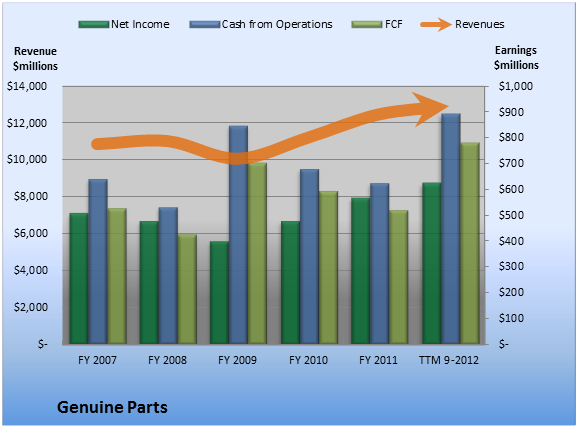Click the $600 earnings axis value
577x427 pixels.
click(x=511, y=190)
